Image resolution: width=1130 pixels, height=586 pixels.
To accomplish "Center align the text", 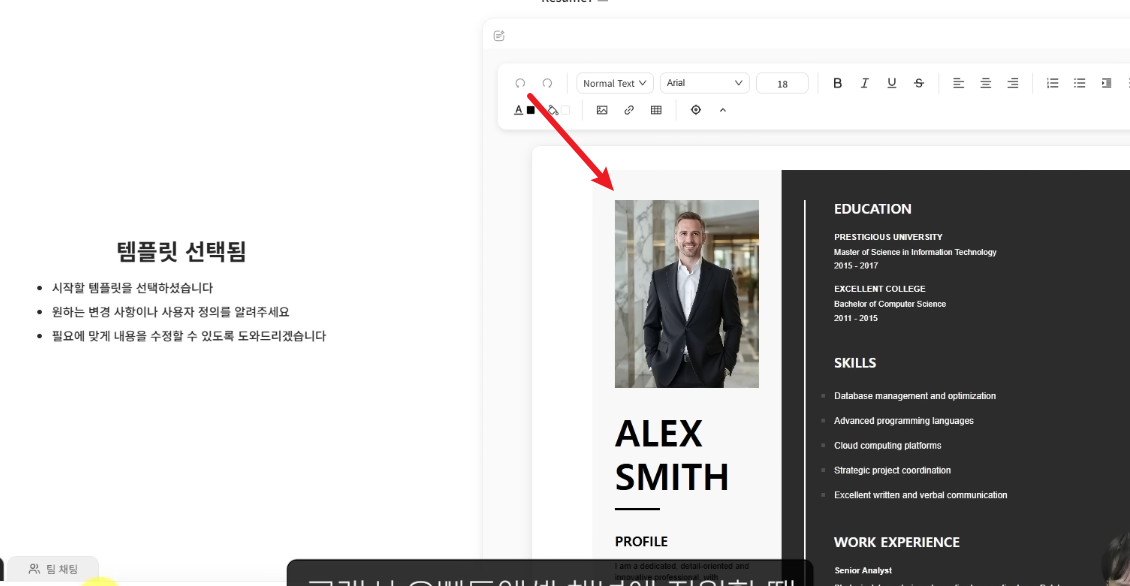I will [985, 84].
